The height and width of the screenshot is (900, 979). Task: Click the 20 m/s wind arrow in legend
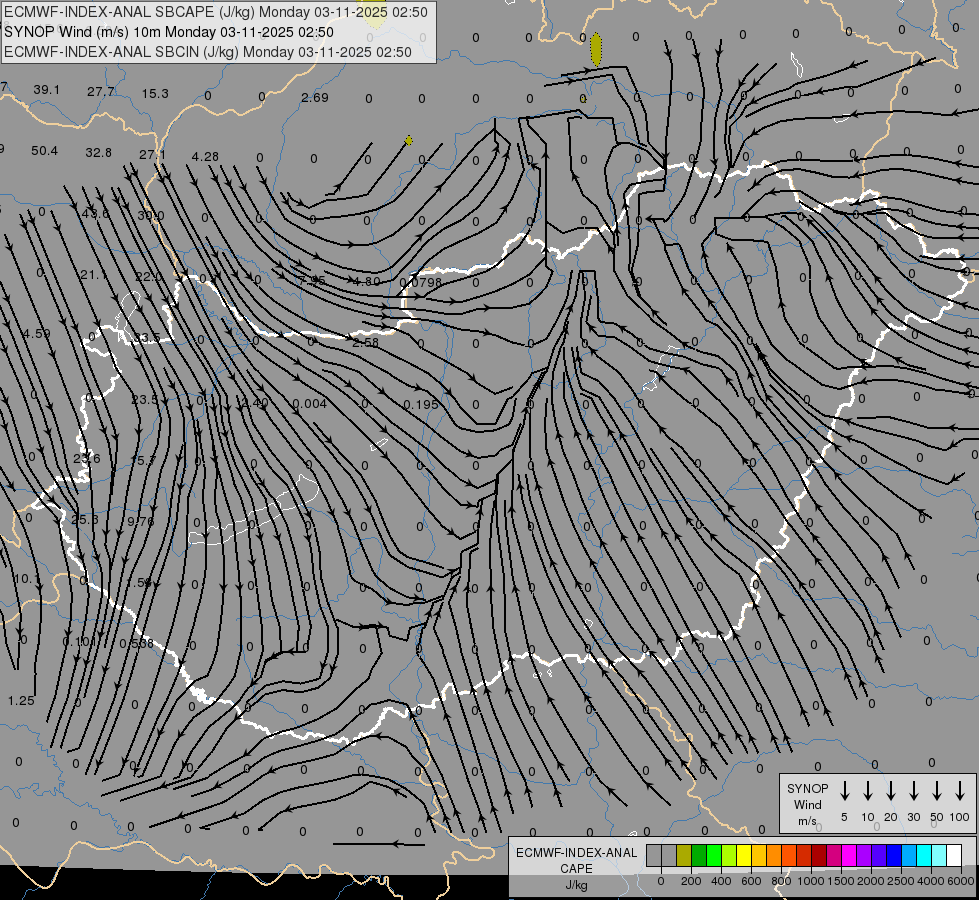[x=890, y=791]
